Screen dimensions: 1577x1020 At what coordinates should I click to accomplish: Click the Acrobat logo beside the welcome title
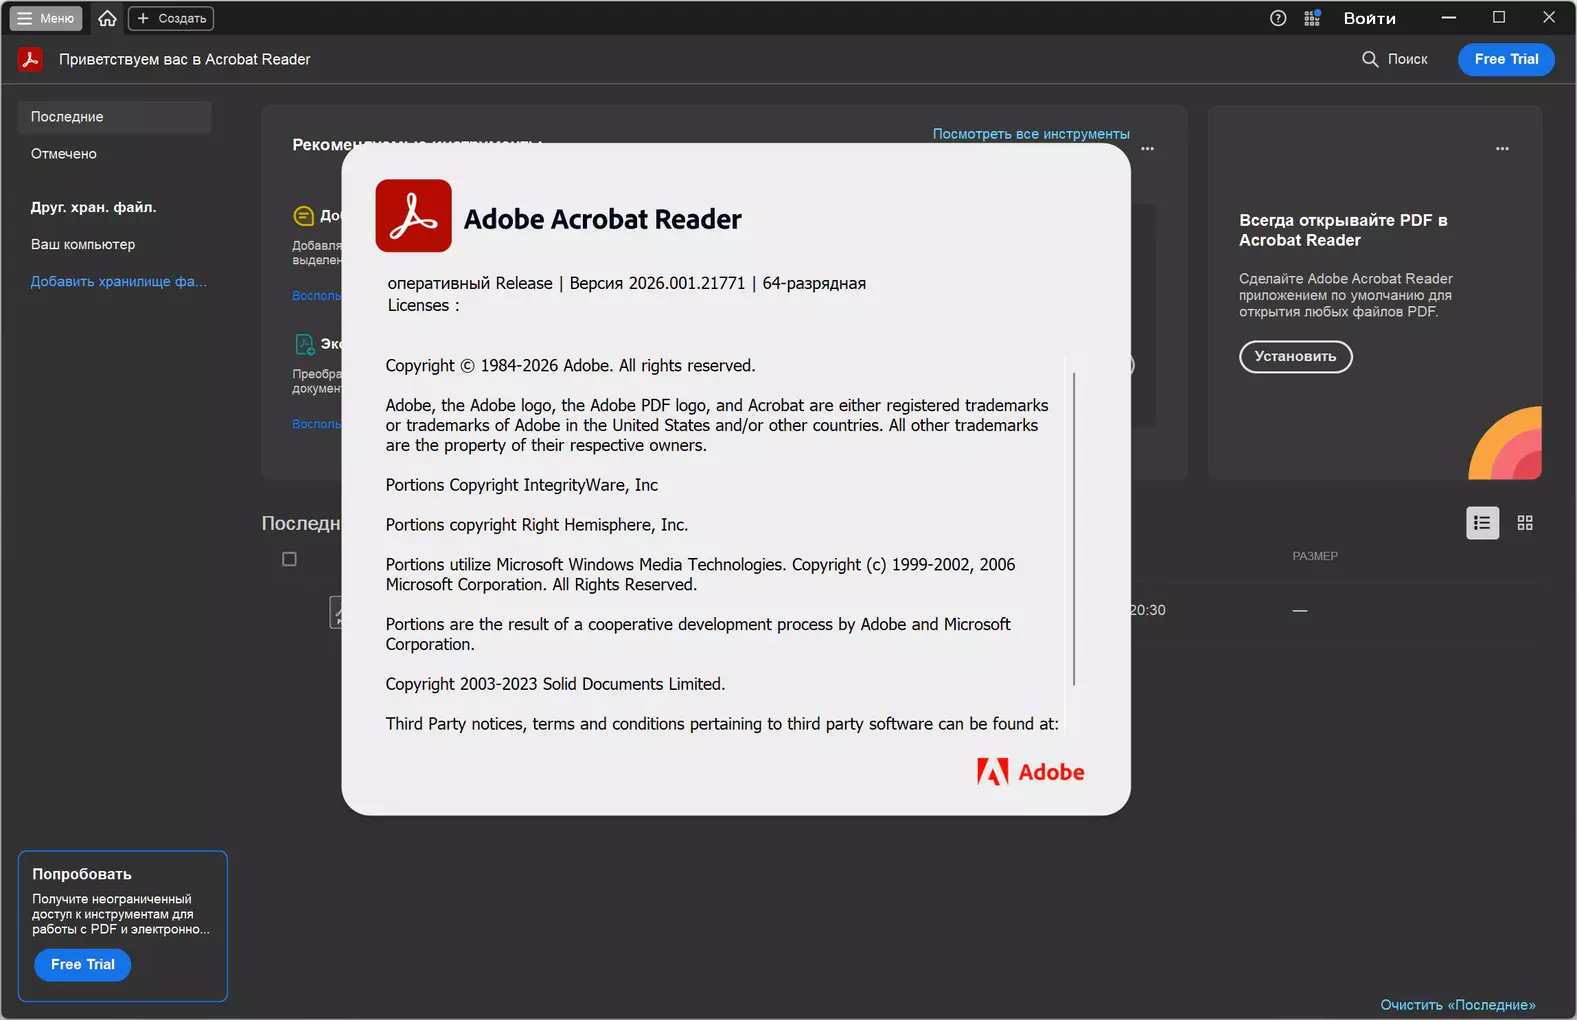point(30,59)
